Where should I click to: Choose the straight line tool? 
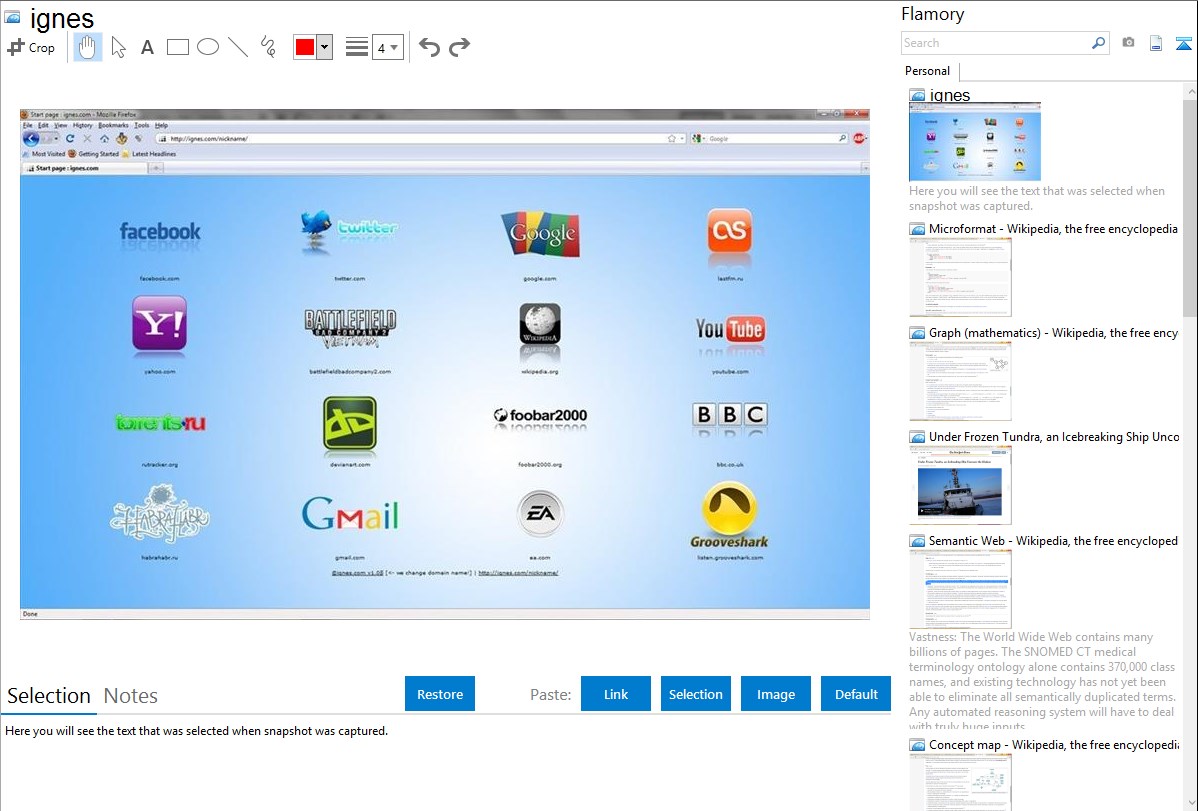(x=238, y=47)
